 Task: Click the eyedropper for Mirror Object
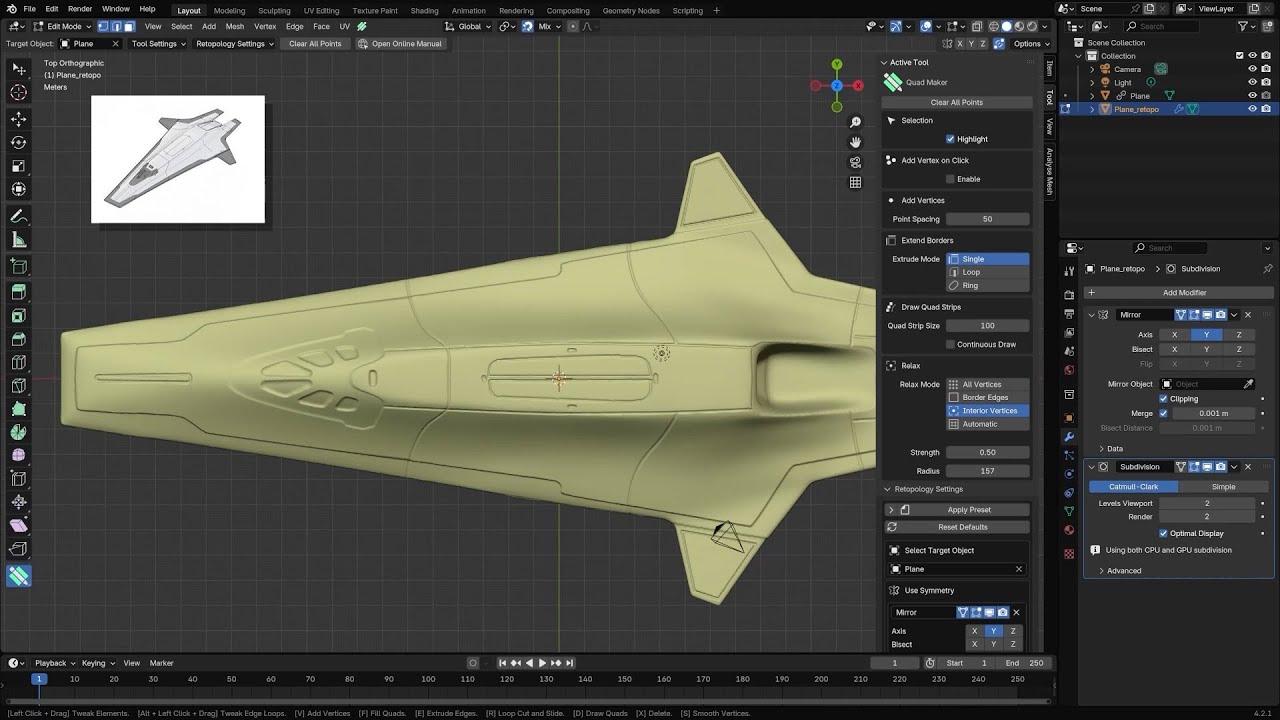[x=1248, y=384]
